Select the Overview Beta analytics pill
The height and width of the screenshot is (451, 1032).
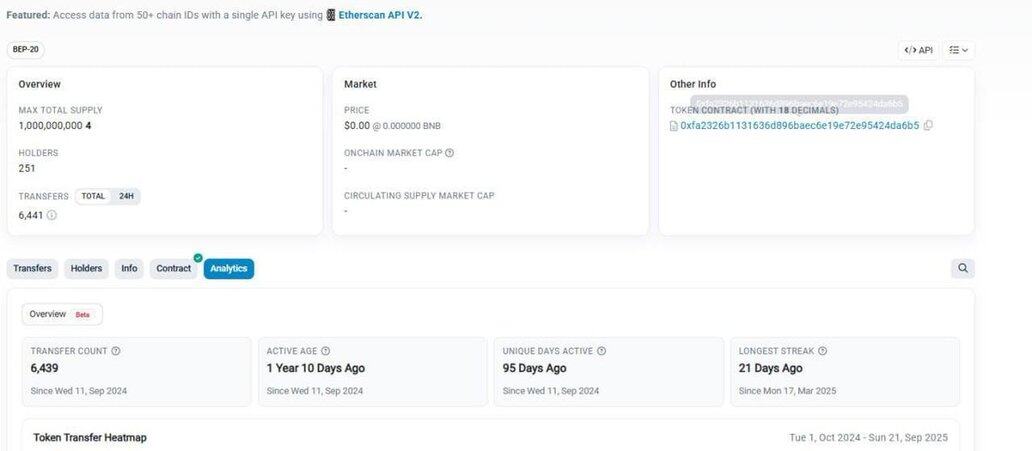point(62,314)
